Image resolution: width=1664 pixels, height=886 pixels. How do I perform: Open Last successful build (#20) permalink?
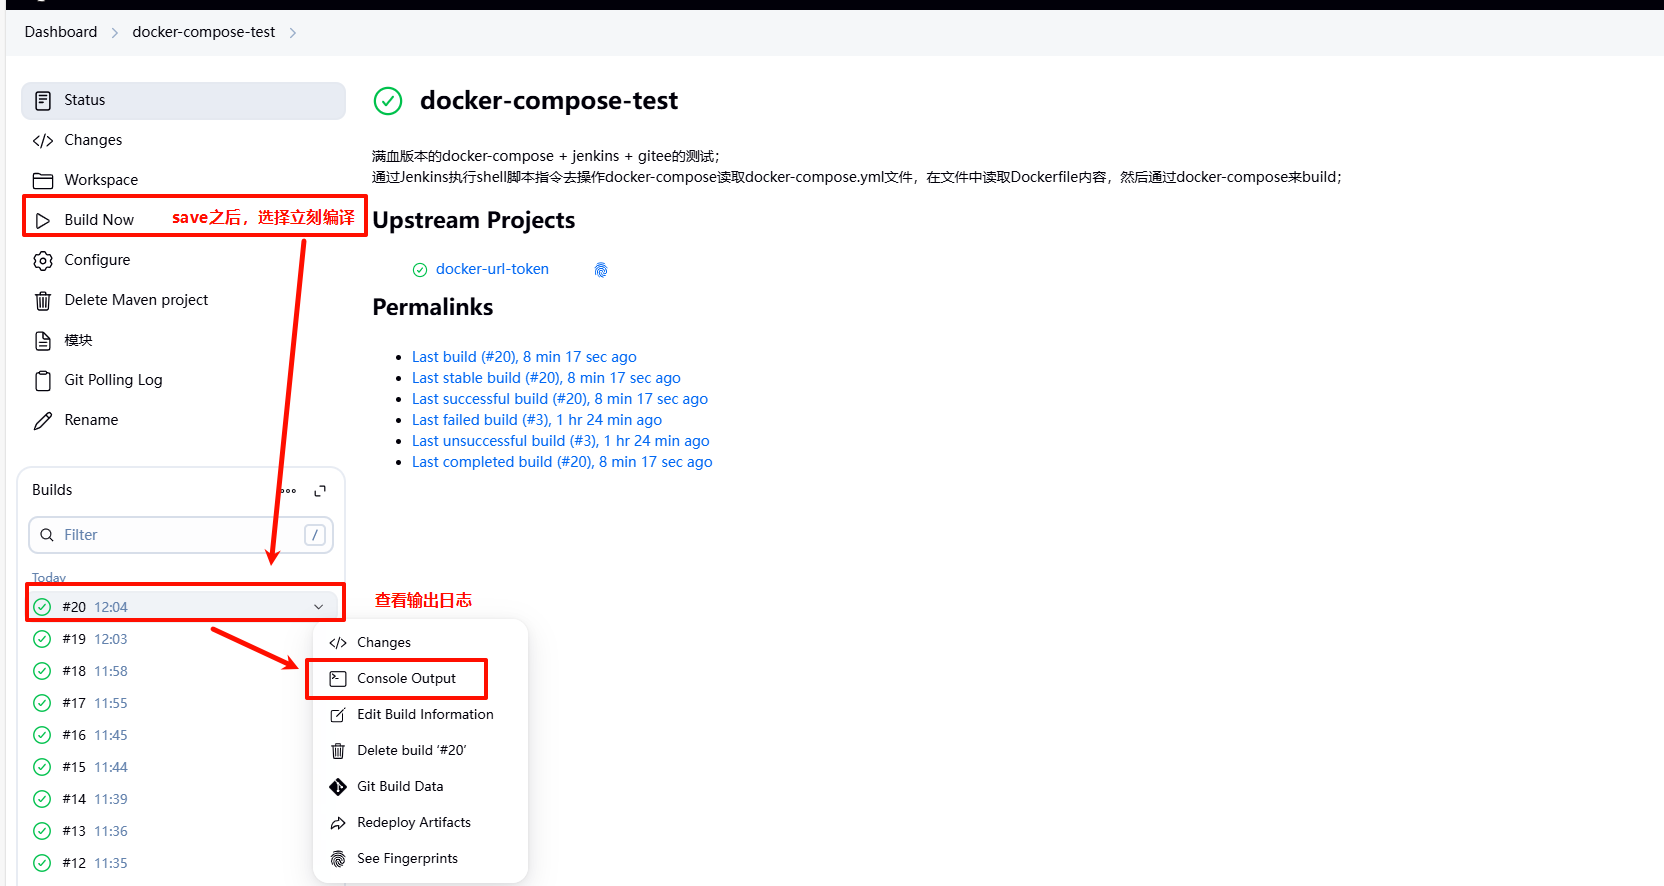pos(560,399)
